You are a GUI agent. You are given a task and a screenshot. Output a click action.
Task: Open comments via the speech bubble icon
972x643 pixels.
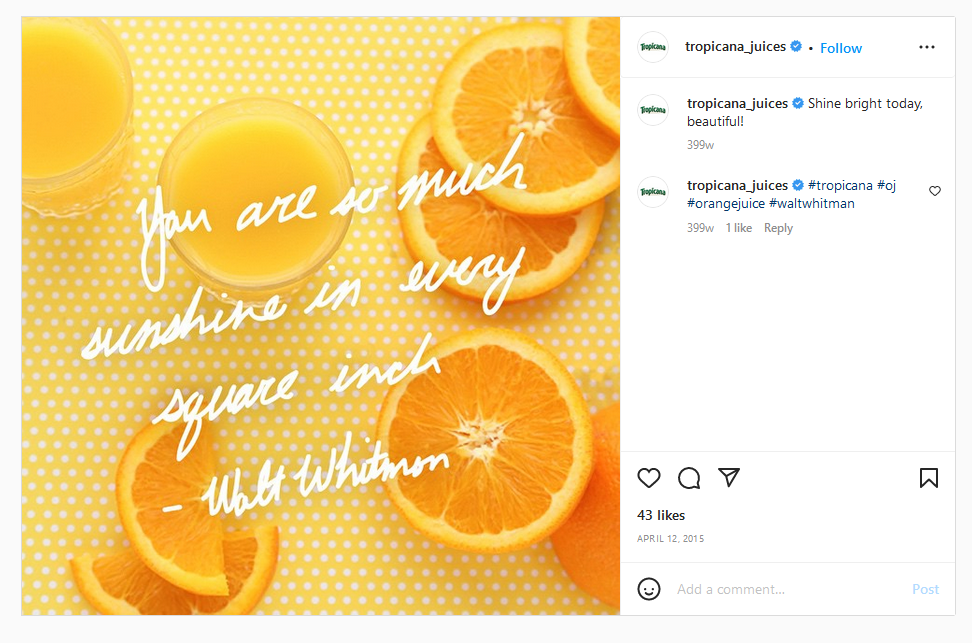click(x=689, y=478)
